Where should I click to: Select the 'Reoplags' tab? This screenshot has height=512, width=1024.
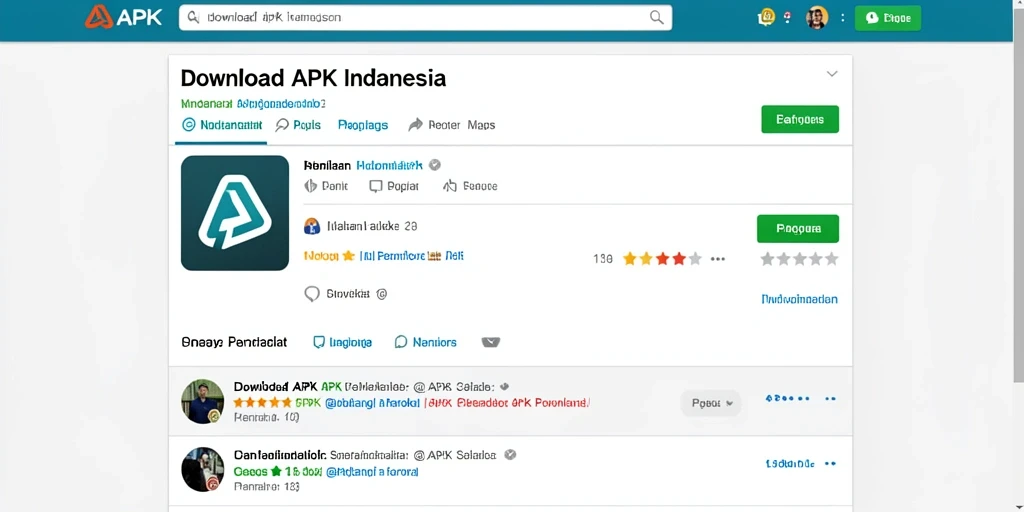363,125
